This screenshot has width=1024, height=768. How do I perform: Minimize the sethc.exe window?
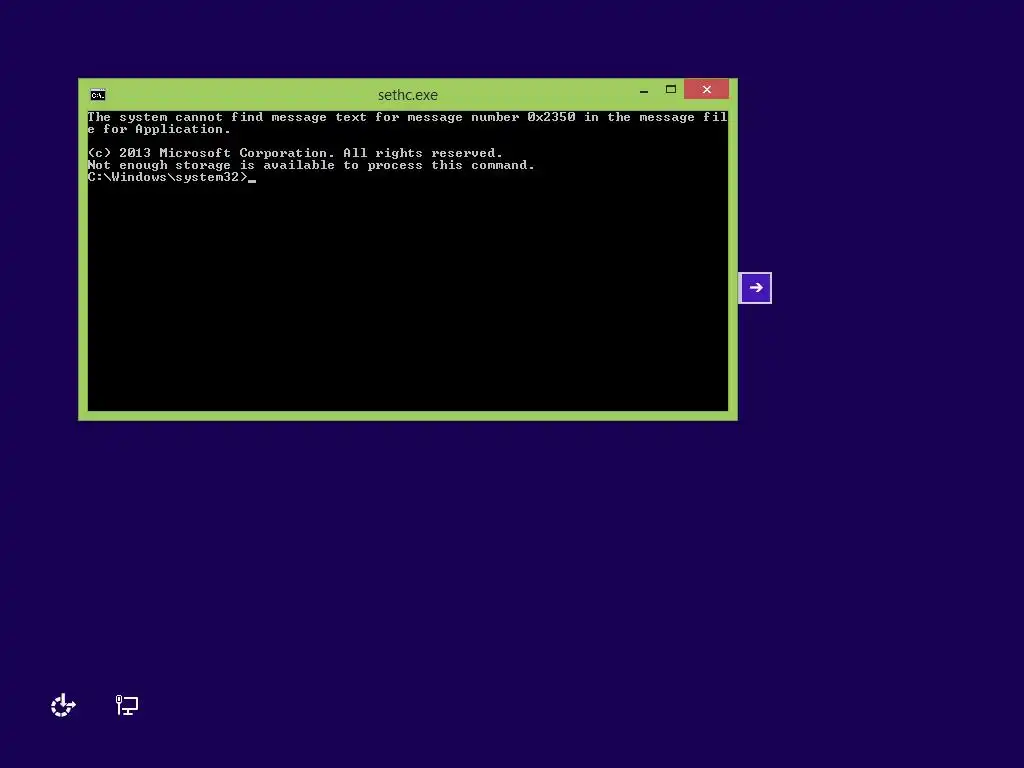[644, 91]
